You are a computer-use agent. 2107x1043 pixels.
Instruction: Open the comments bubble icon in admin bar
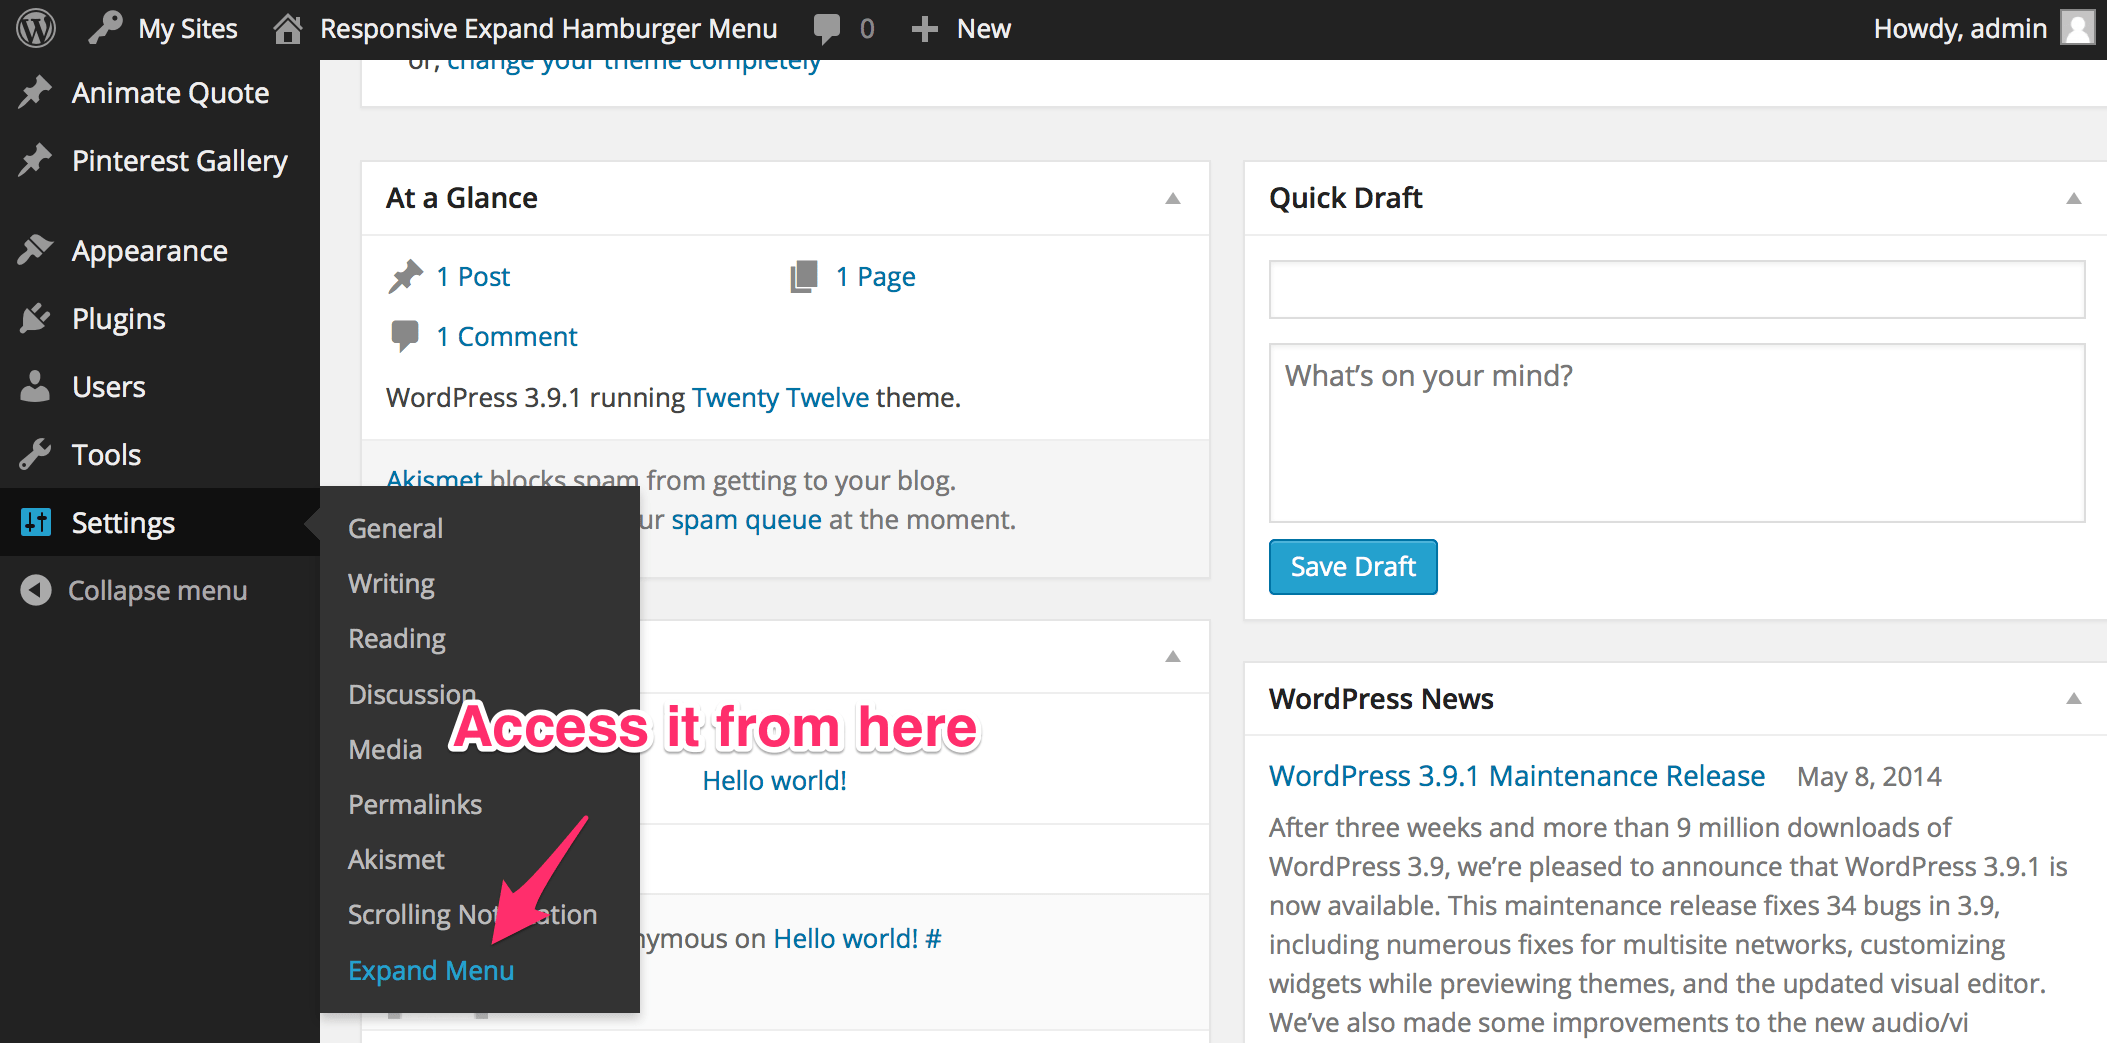pos(827,28)
